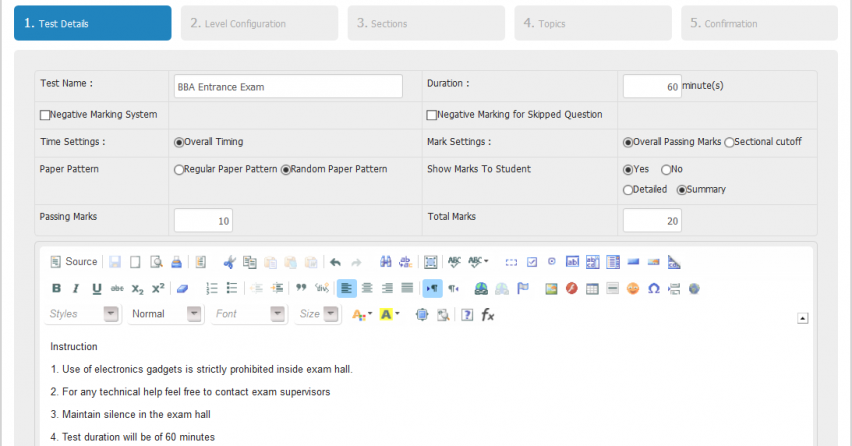
Task: View editor Source code
Action: pos(74,262)
